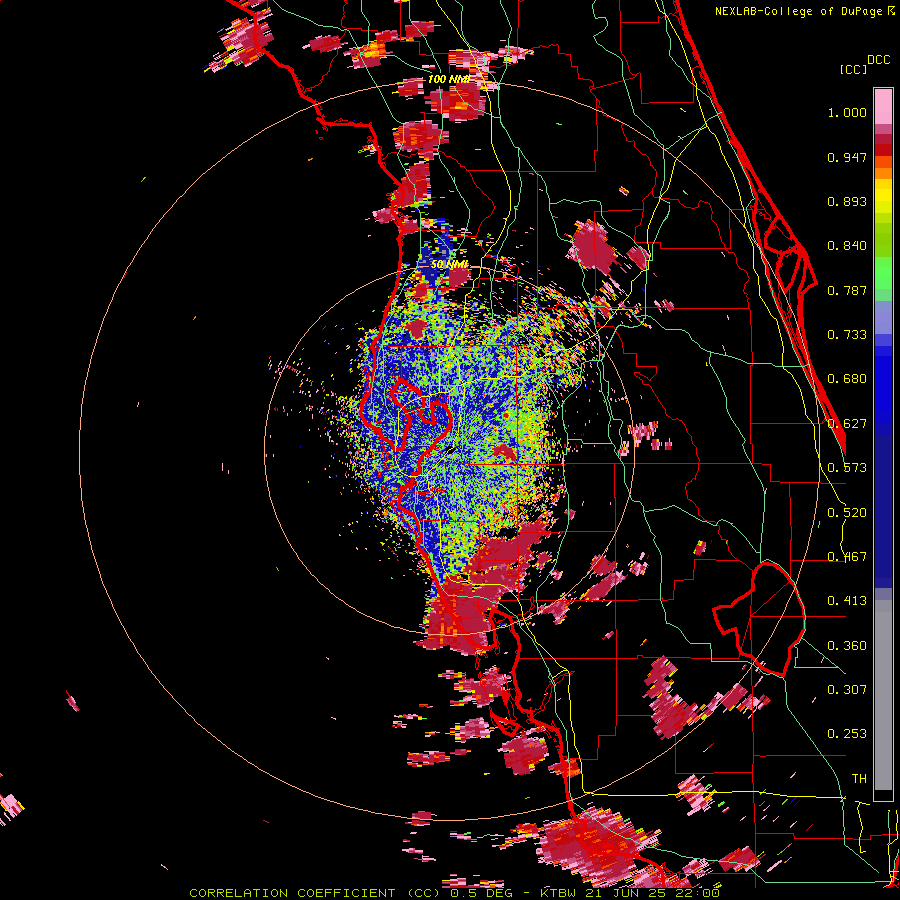
Task: Click the 50 NM range ring label
Action: pyautogui.click(x=450, y=264)
